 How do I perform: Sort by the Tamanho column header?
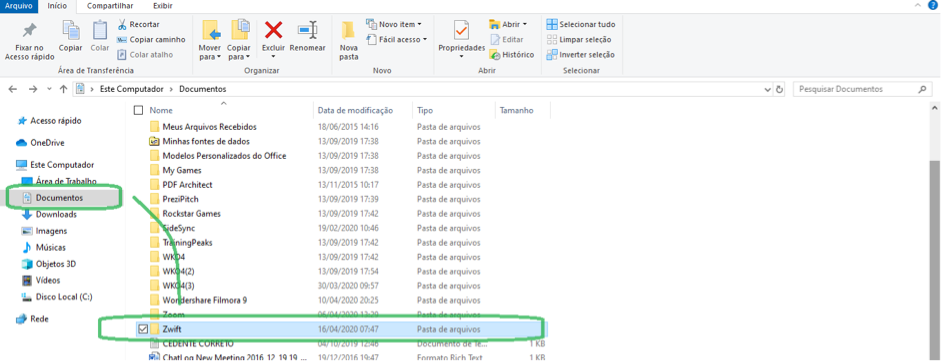coord(516,110)
